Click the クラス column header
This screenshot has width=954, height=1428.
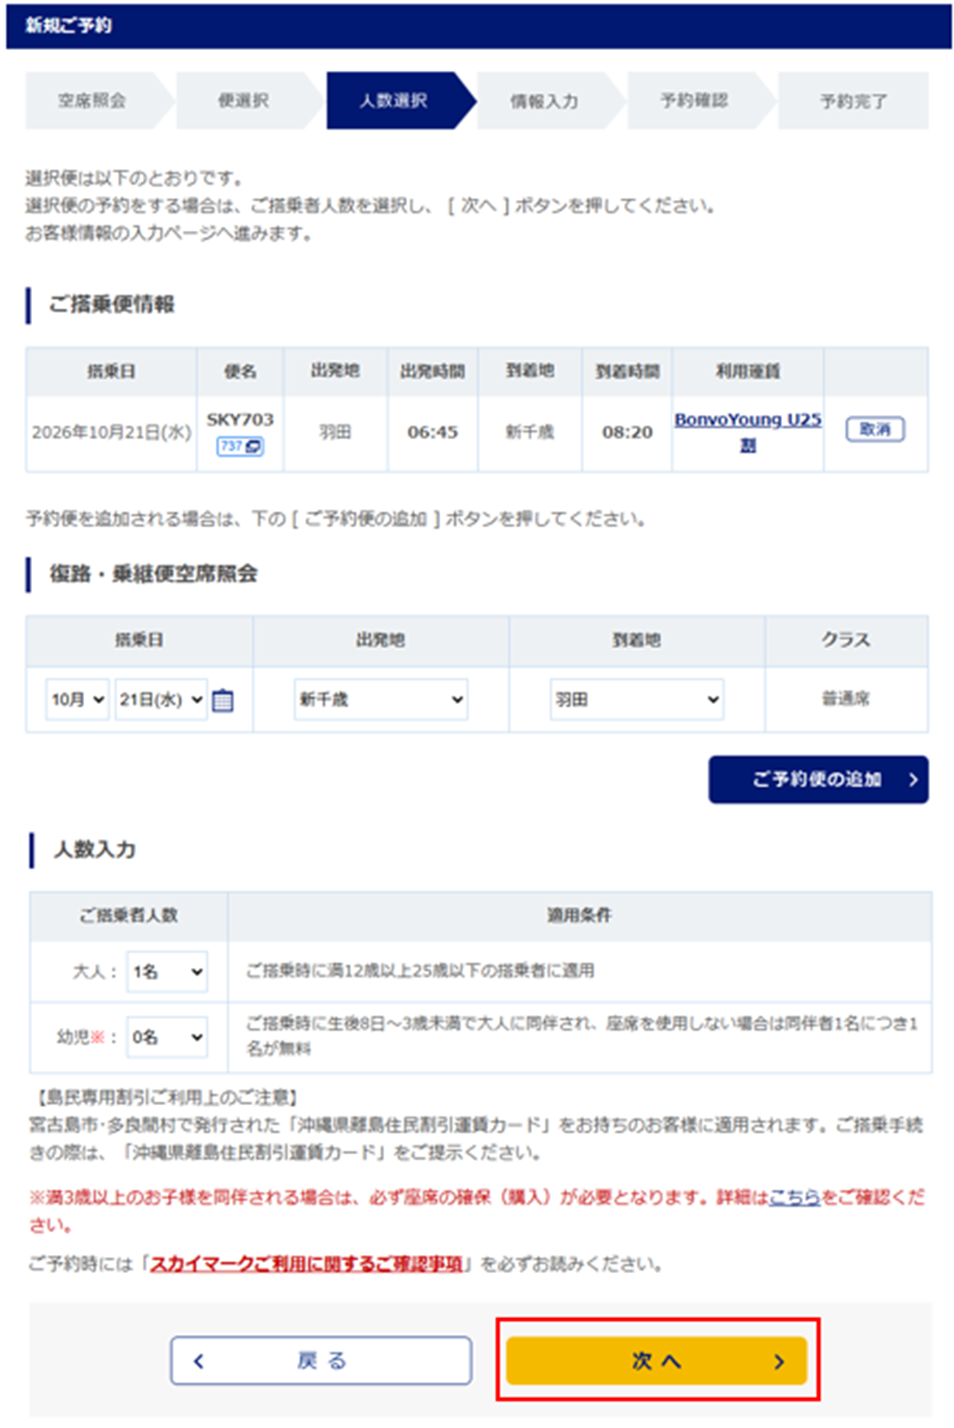846,640
